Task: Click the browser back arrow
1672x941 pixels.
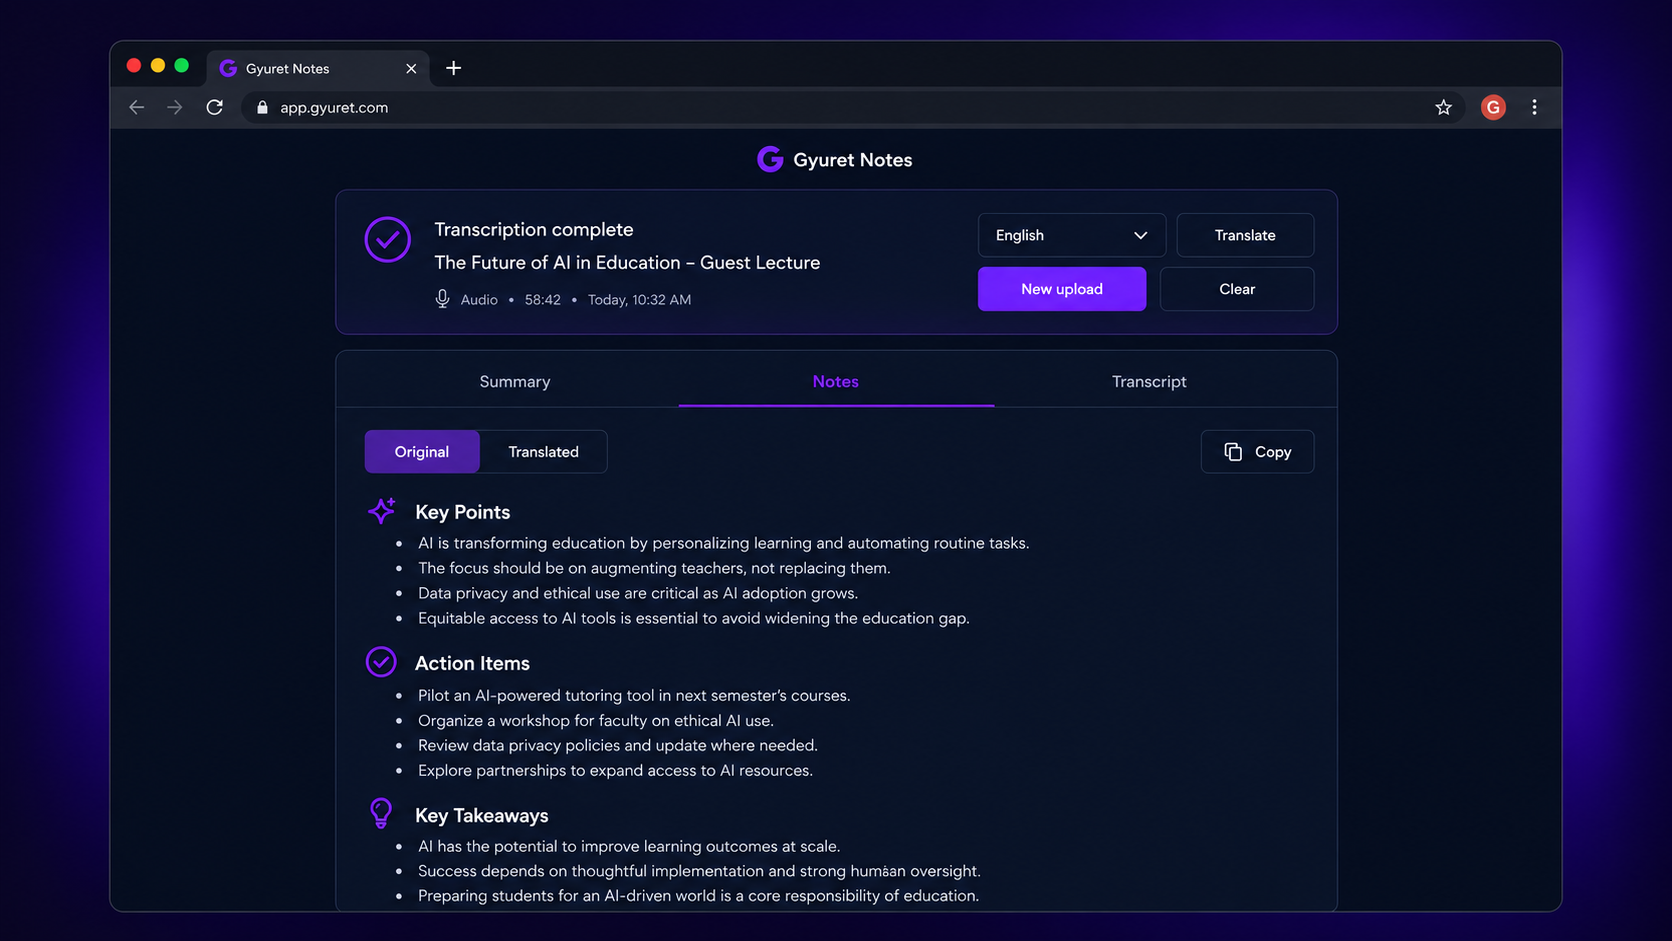Action: point(137,107)
